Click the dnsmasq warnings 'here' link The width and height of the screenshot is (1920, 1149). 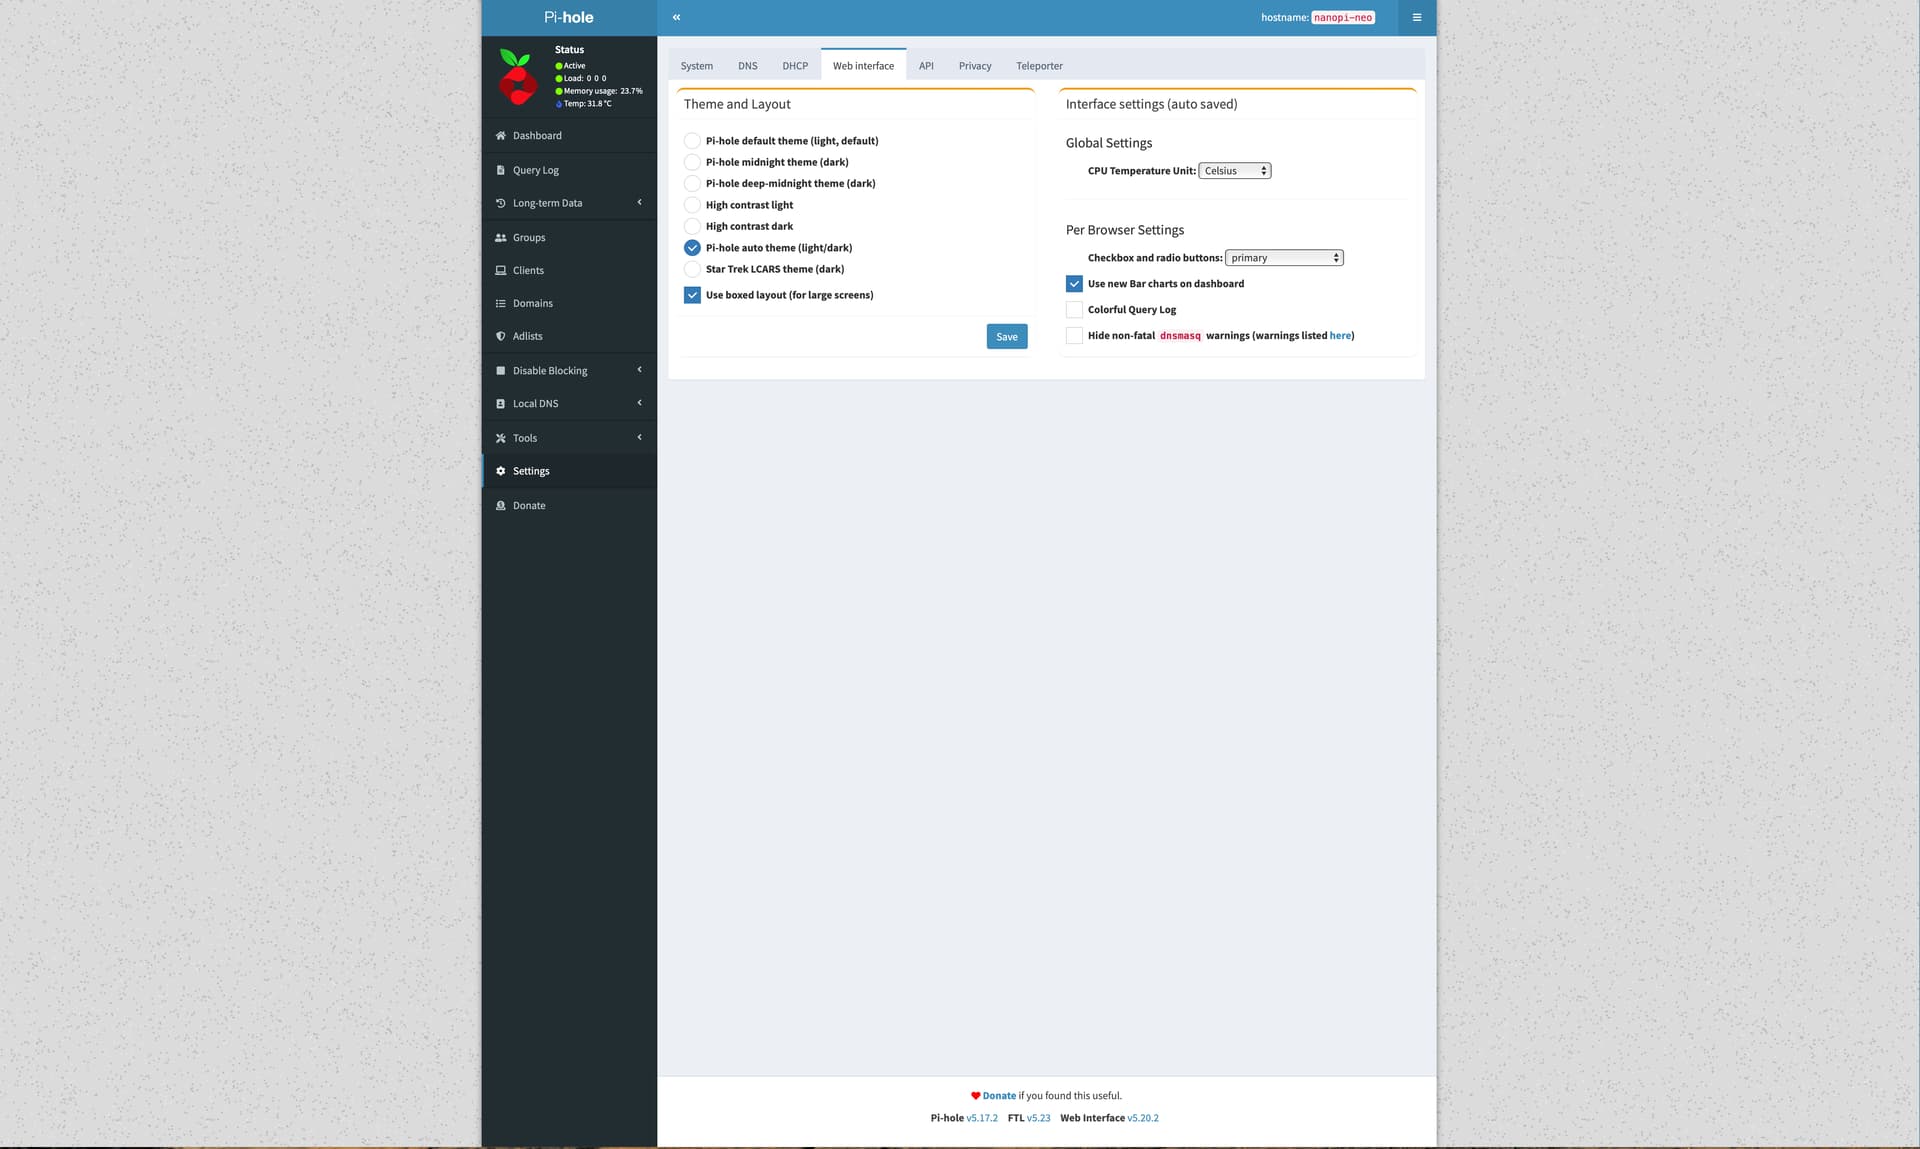1340,335
